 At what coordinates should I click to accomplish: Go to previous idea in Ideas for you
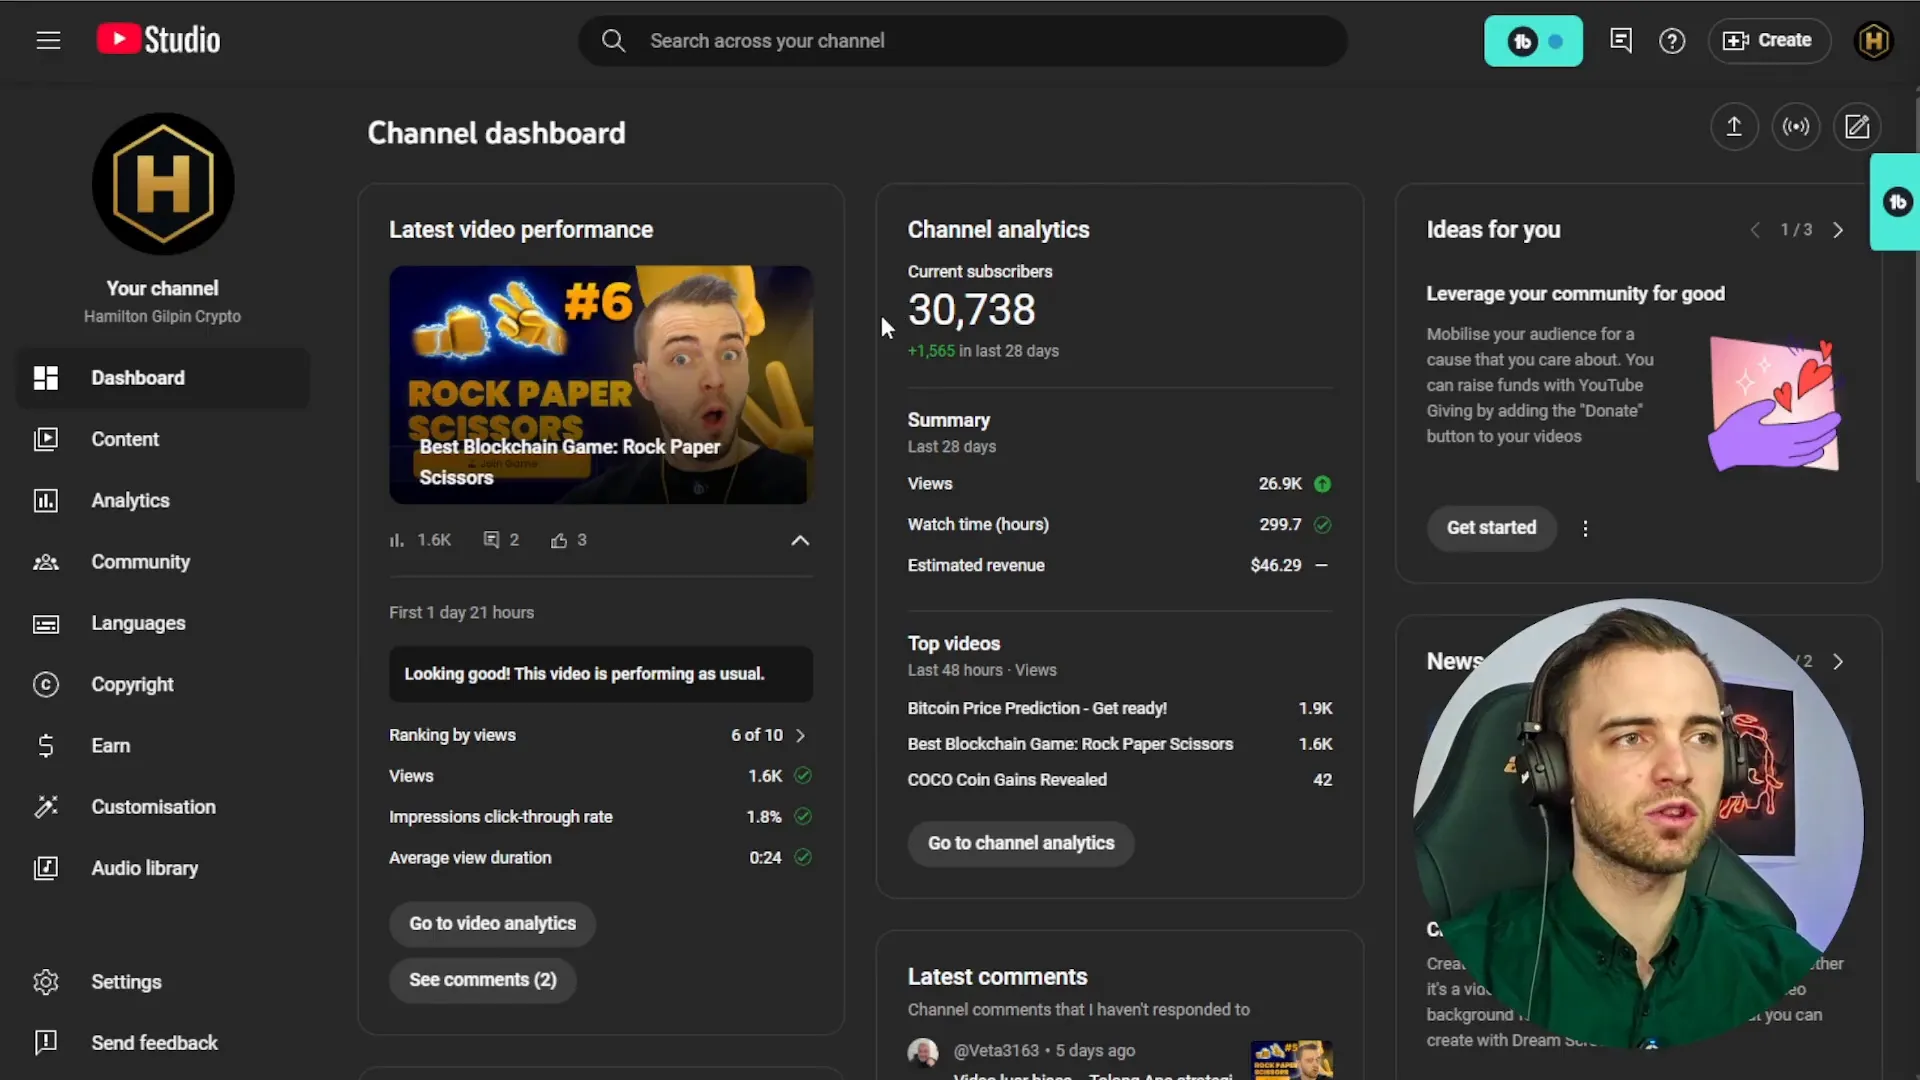click(x=1755, y=230)
